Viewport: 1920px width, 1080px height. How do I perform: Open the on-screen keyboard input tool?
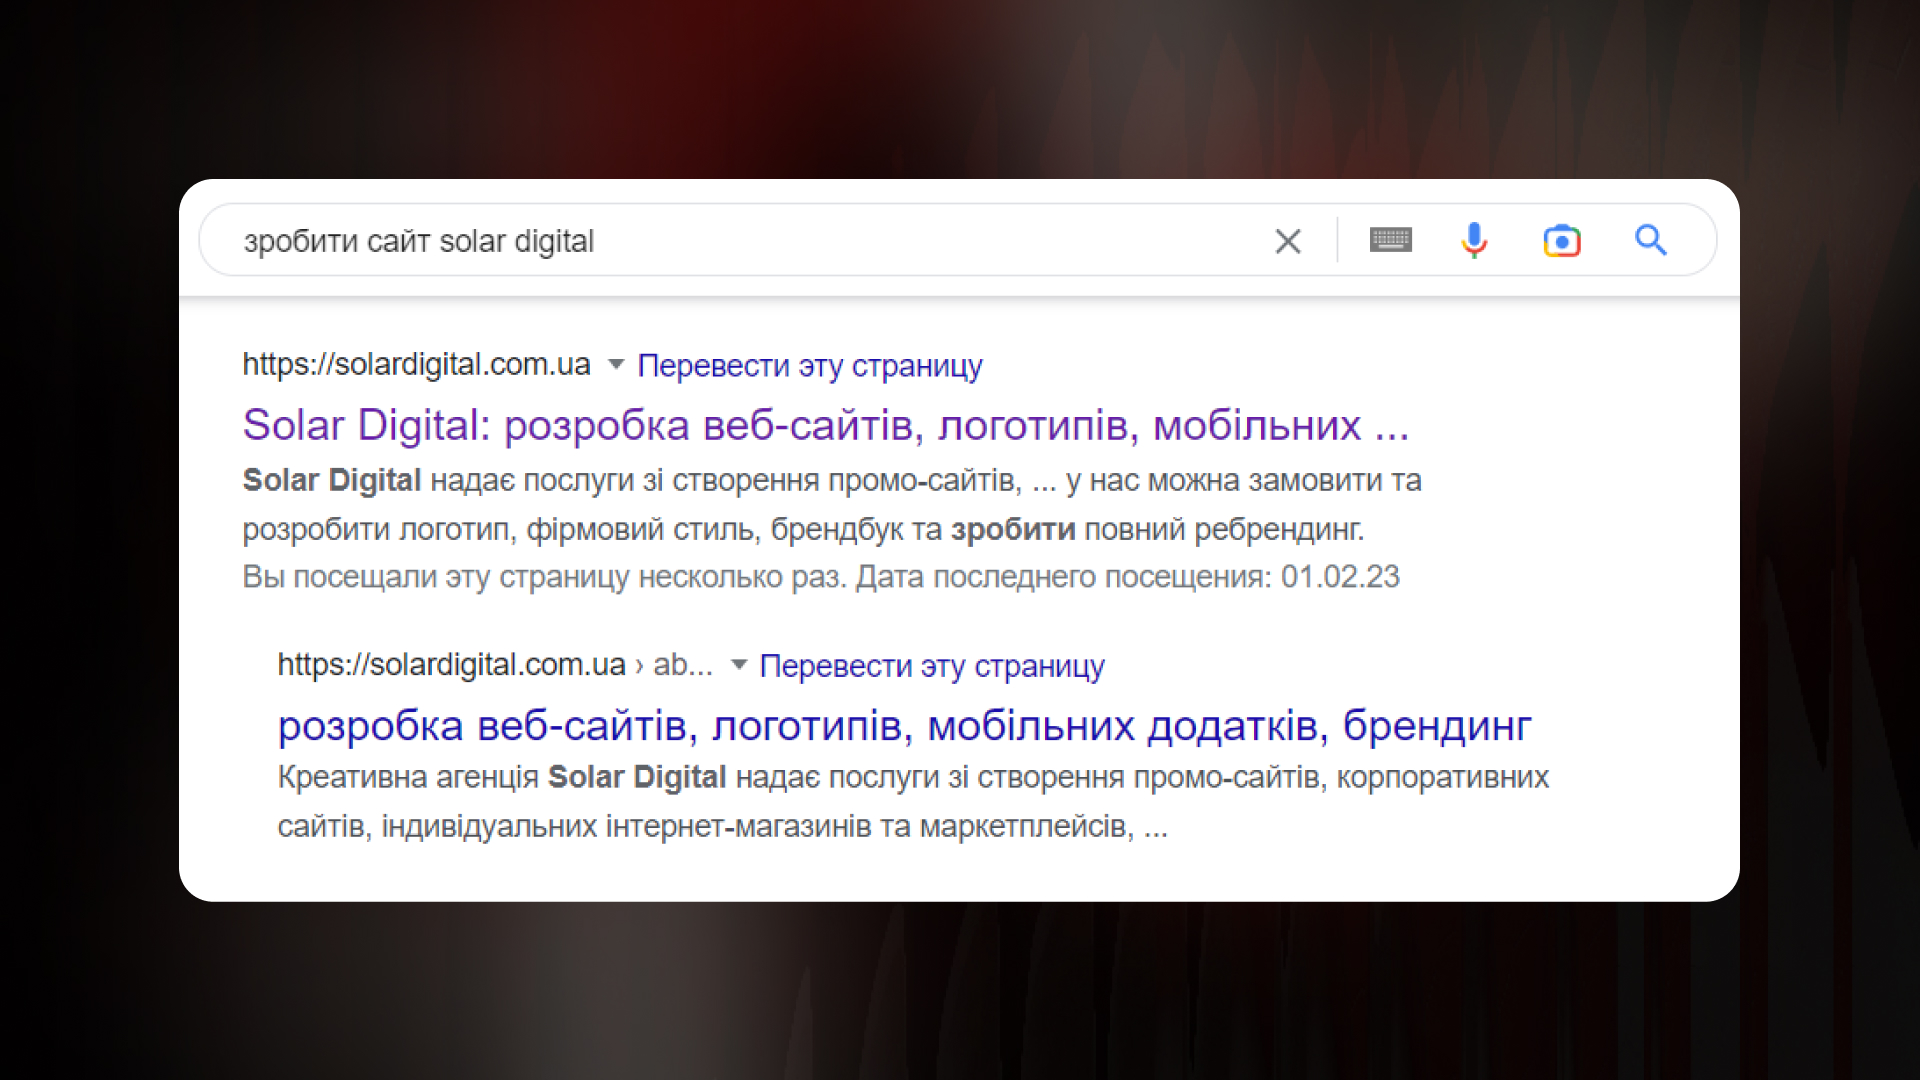click(x=1390, y=240)
